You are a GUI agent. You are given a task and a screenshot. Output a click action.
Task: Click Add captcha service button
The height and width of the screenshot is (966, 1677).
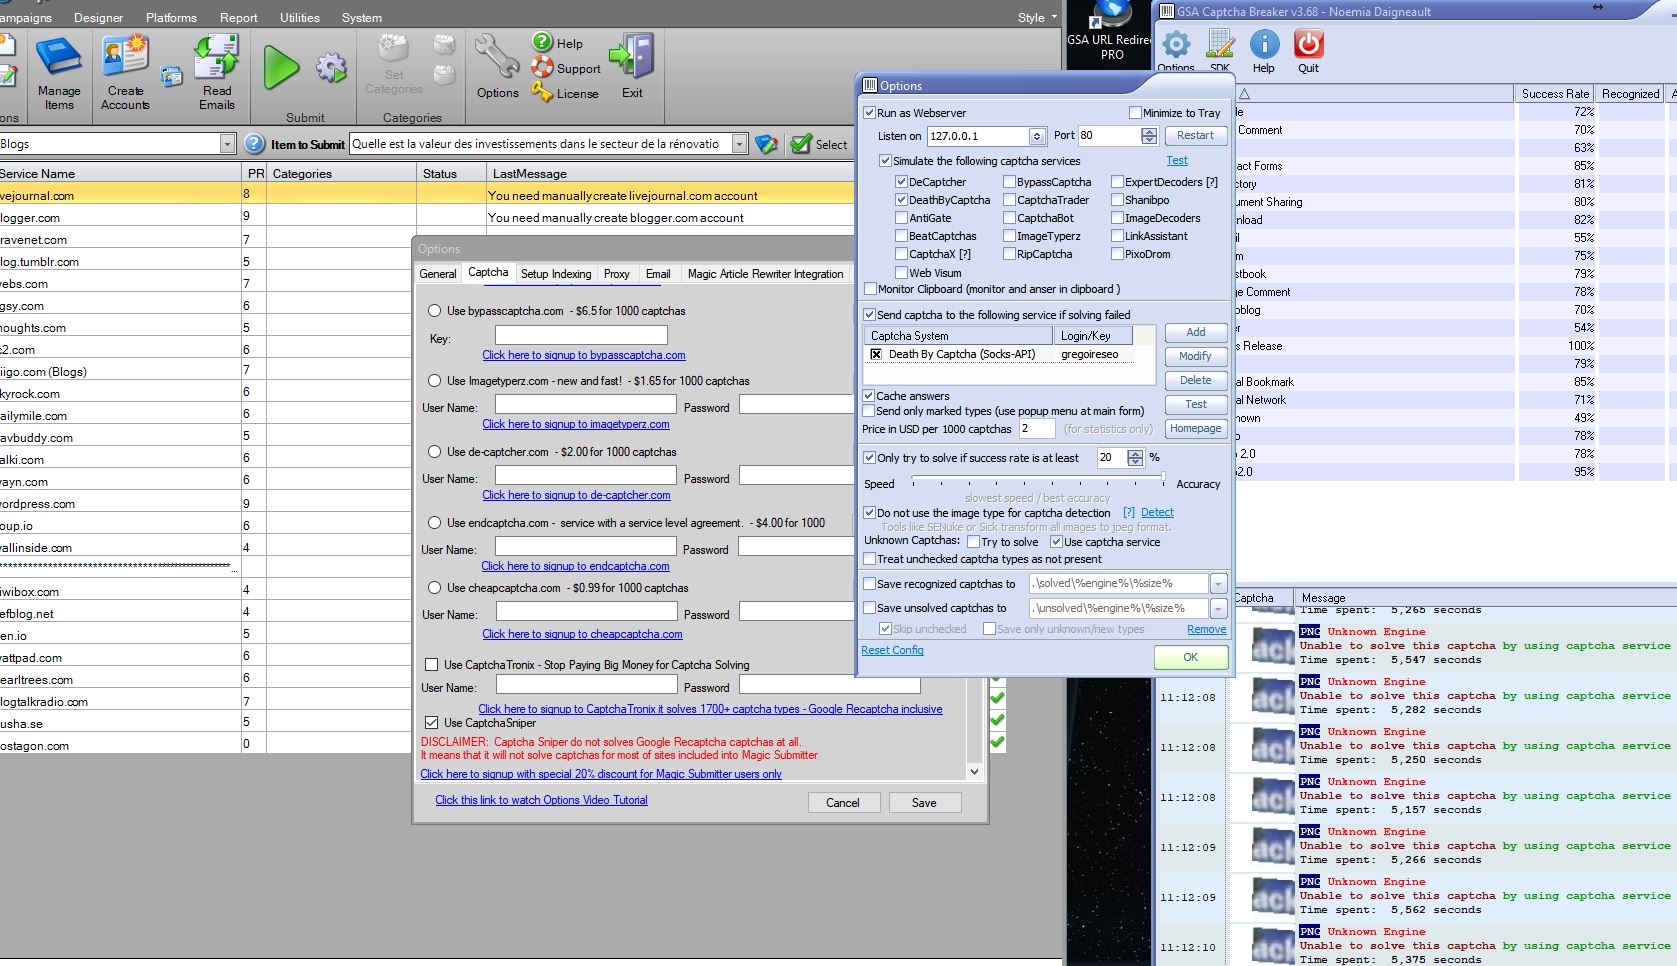pyautogui.click(x=1196, y=332)
